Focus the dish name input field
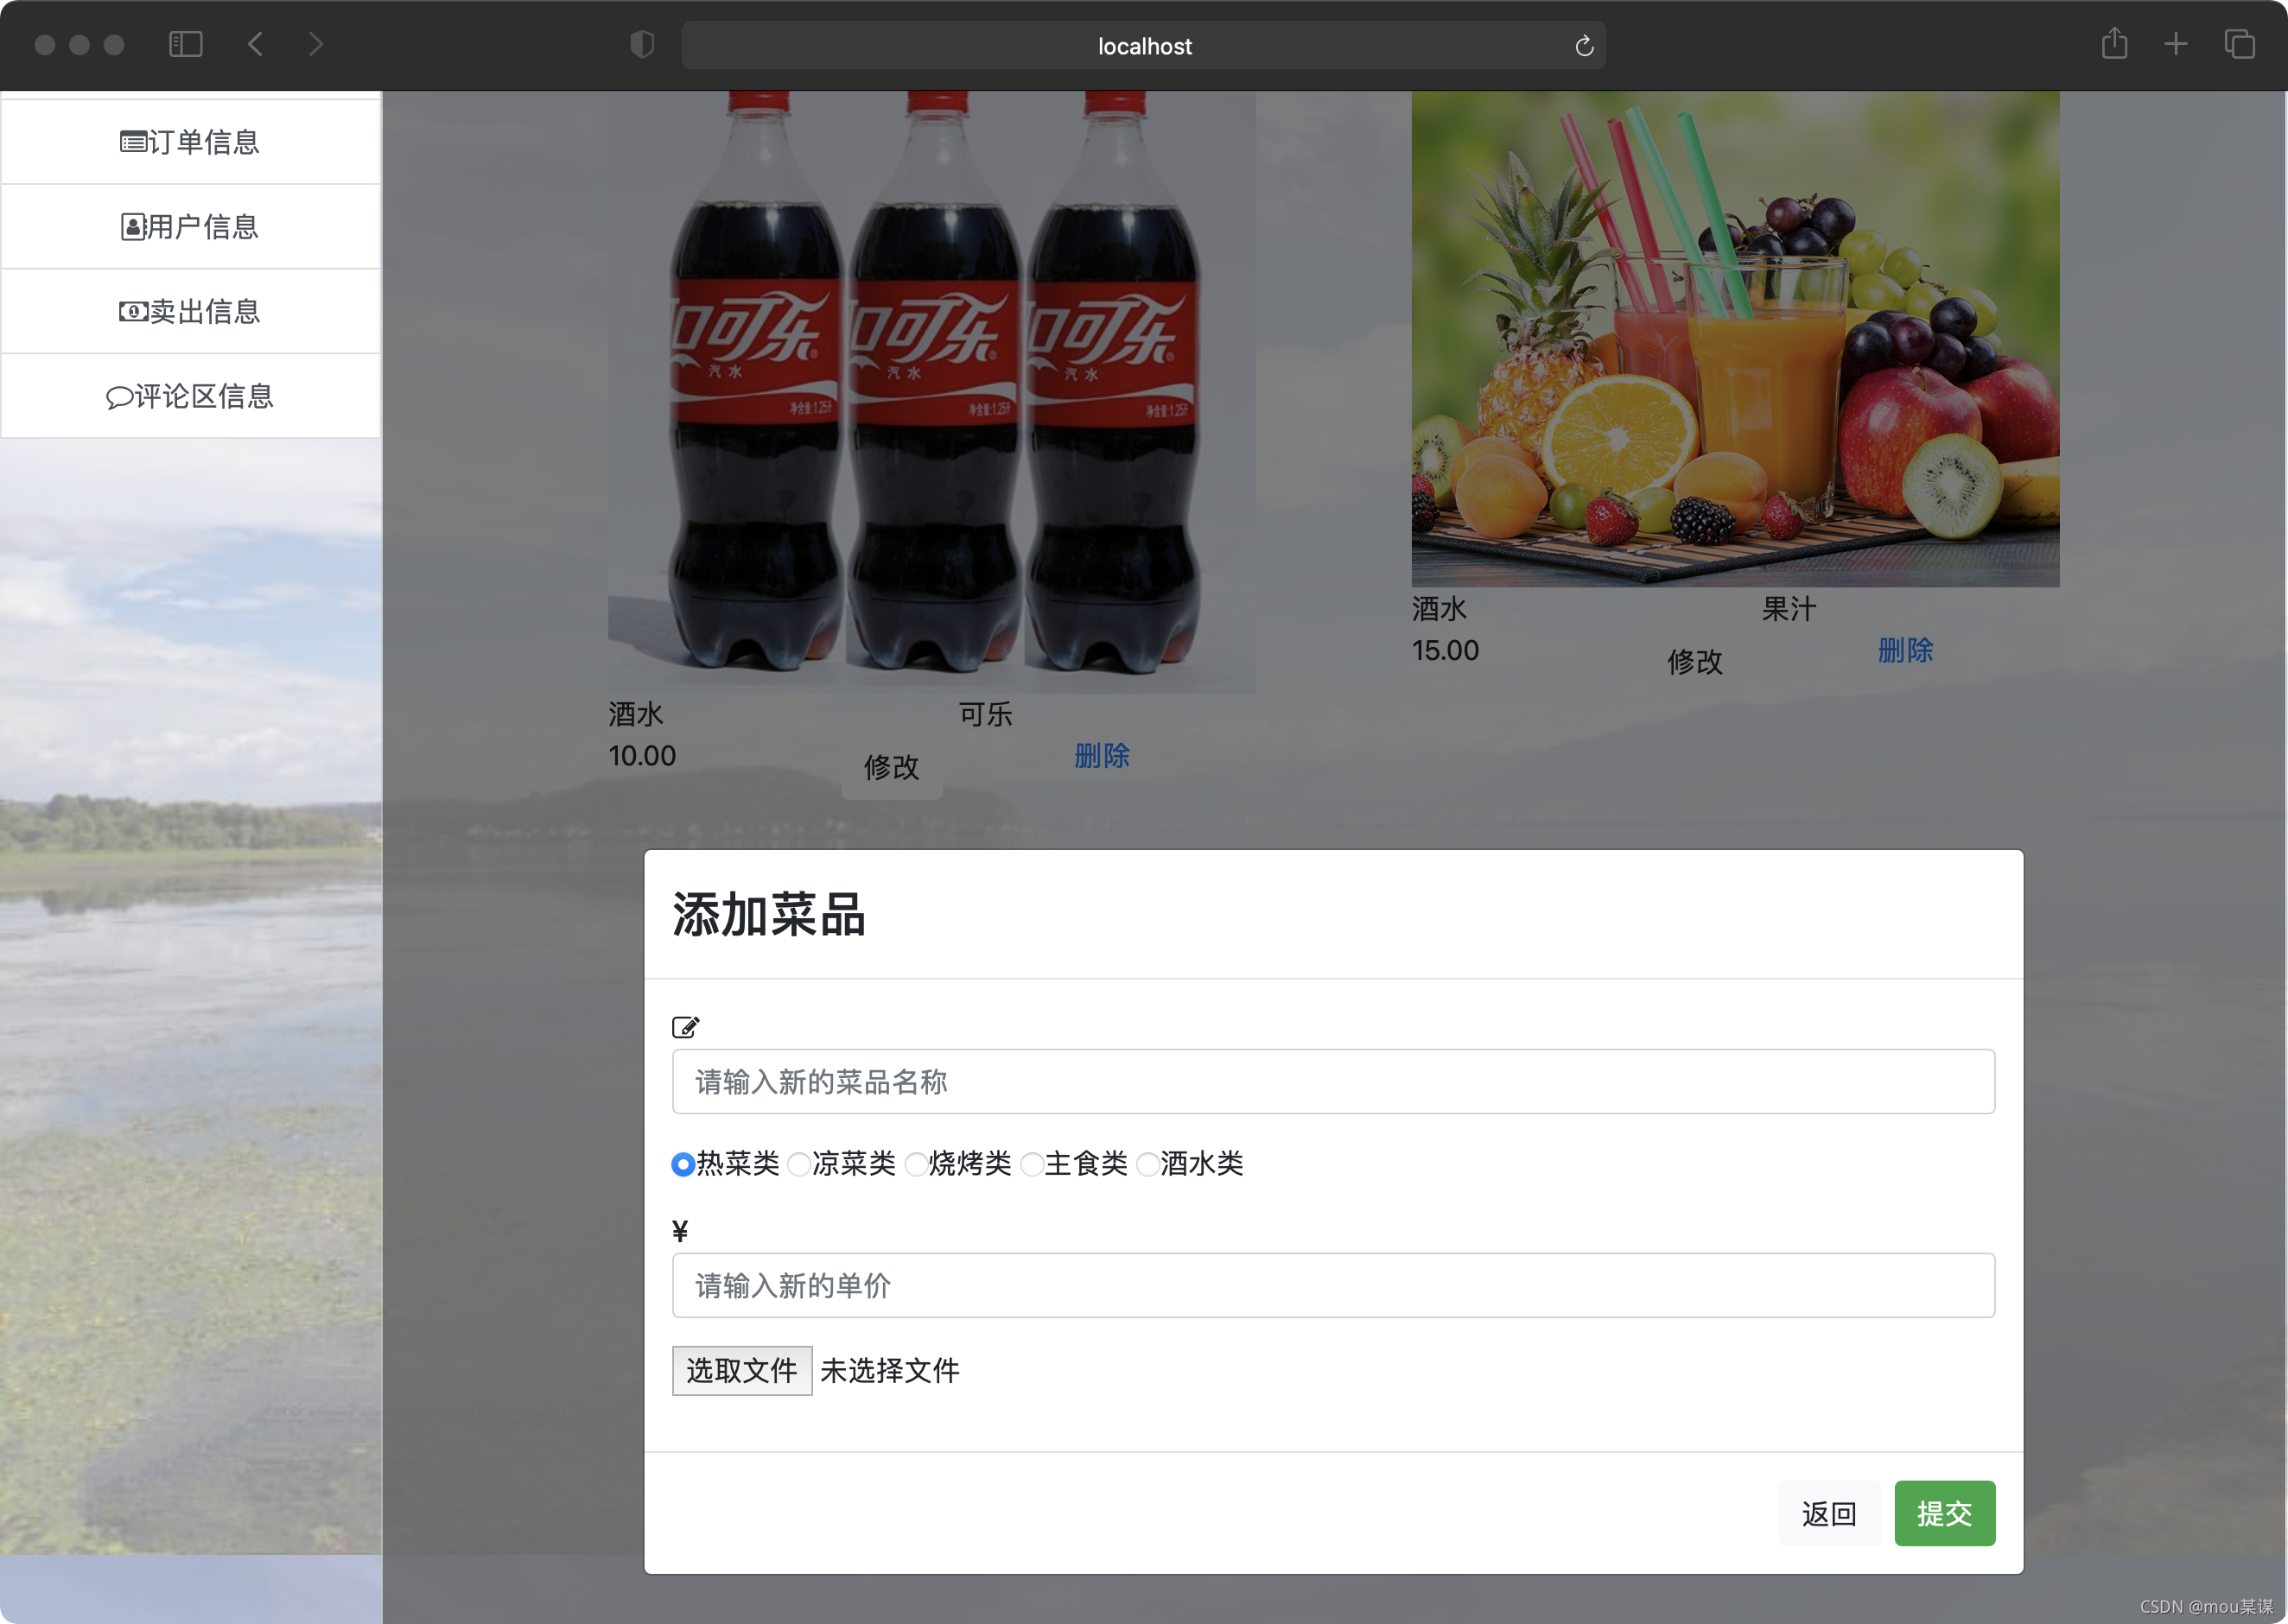Image resolution: width=2288 pixels, height=1624 pixels. (x=1333, y=1081)
